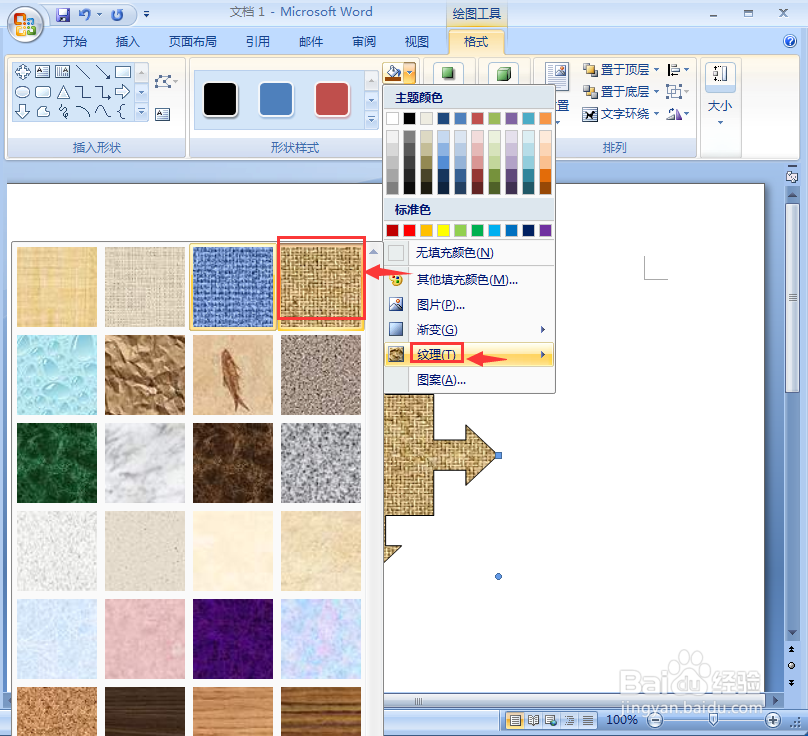Image resolution: width=808 pixels, height=736 pixels.
Task: Open the 引用 ribbon tab
Action: tap(258, 41)
